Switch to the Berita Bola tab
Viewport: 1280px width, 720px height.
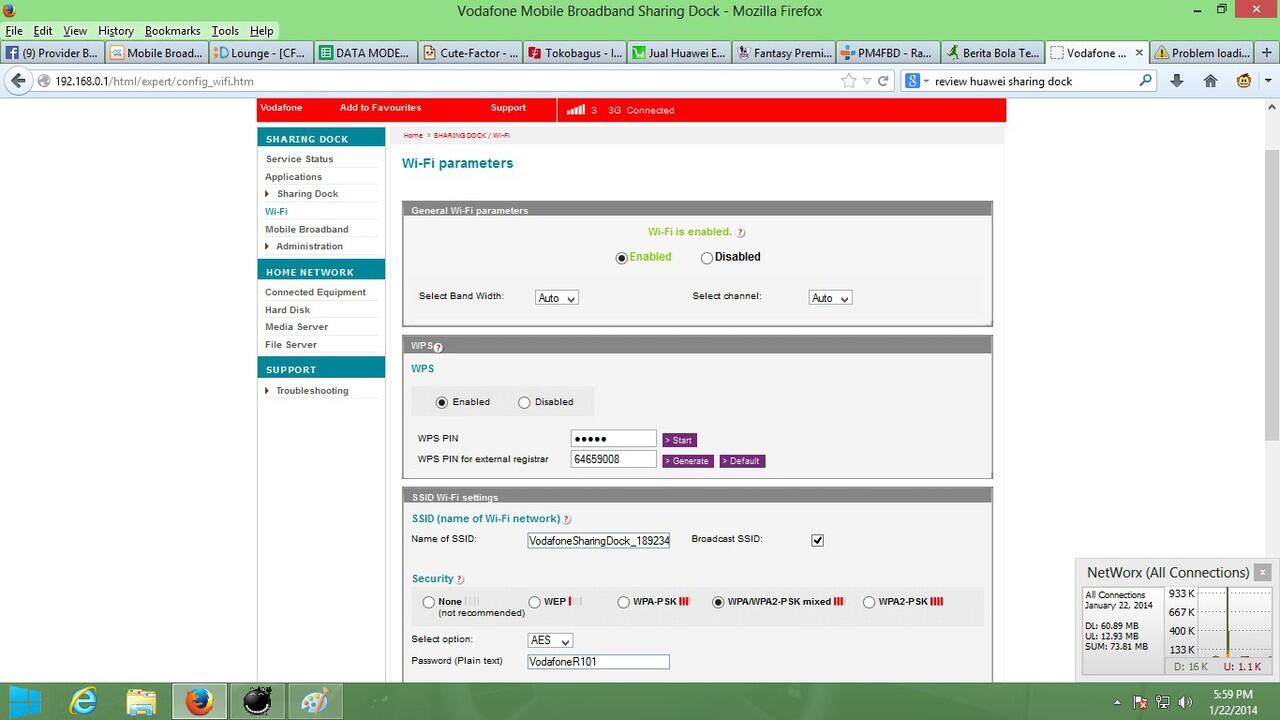(992, 53)
